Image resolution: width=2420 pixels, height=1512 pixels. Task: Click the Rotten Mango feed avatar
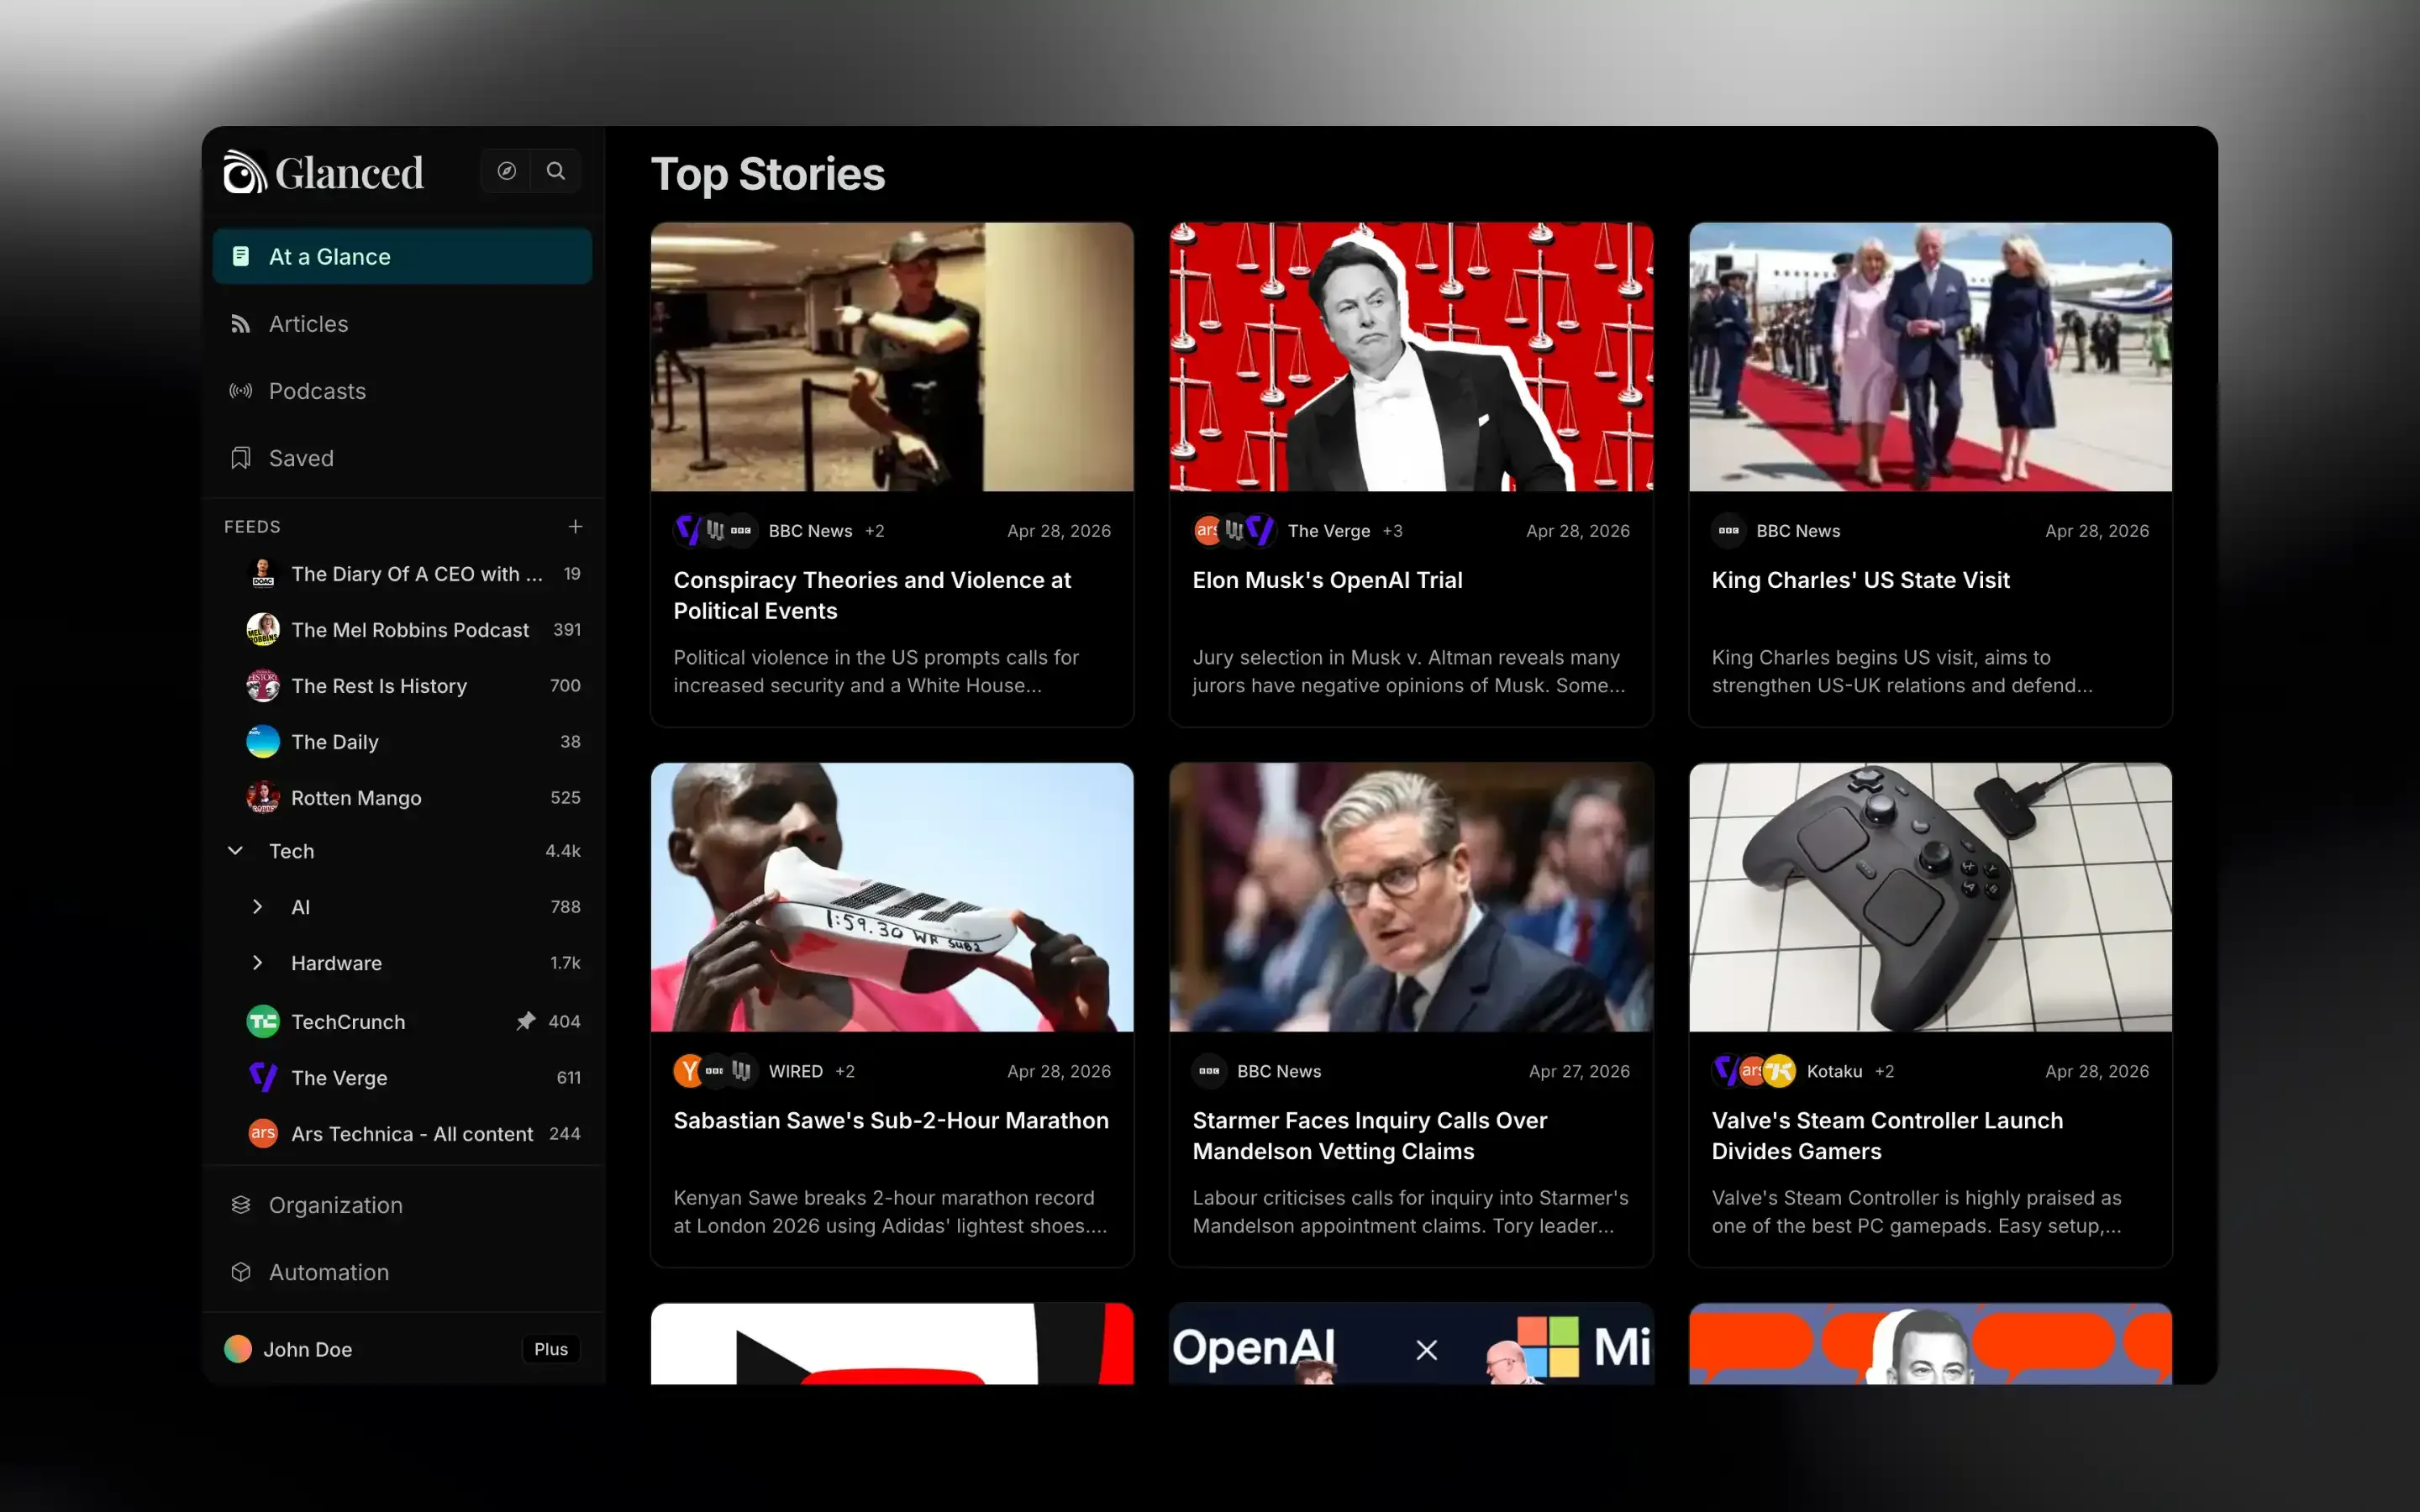coord(262,797)
